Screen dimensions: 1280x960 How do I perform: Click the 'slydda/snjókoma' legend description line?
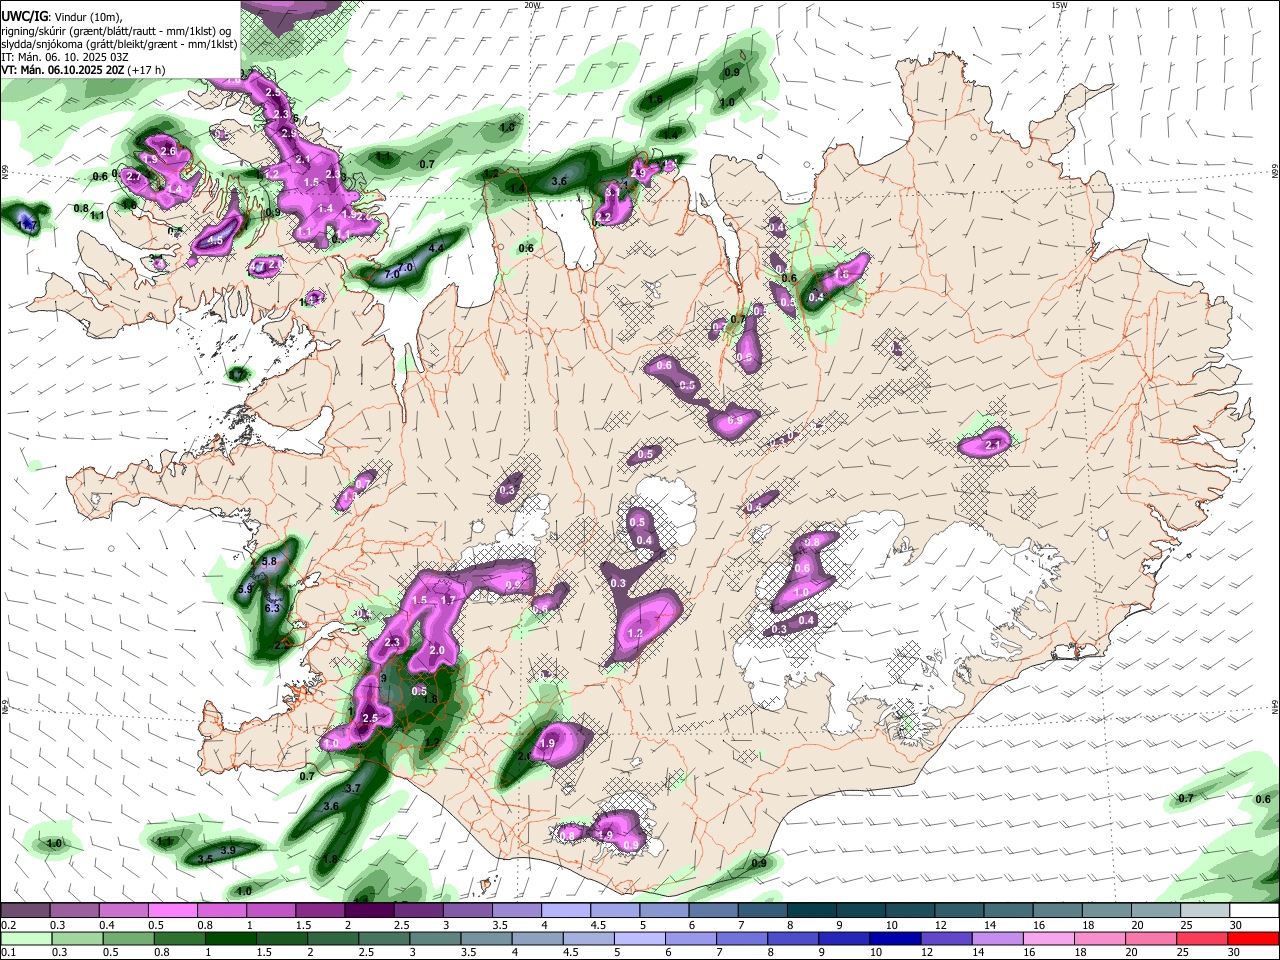(x=119, y=44)
